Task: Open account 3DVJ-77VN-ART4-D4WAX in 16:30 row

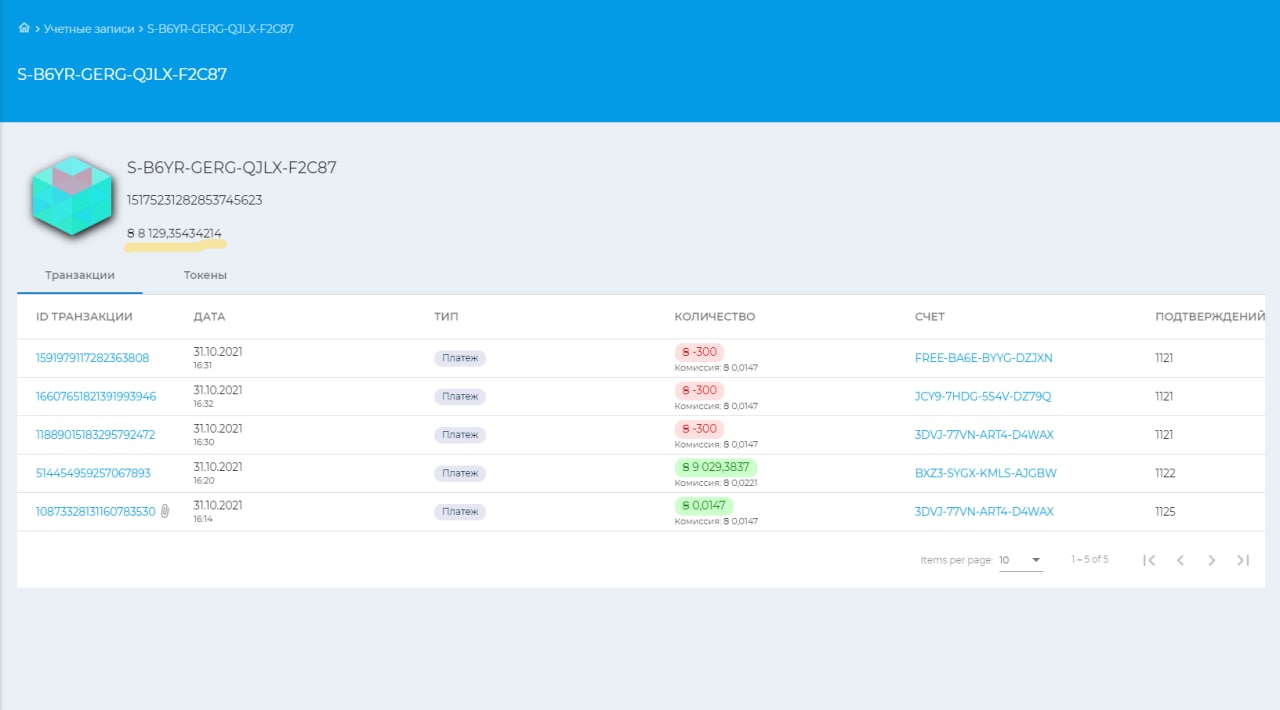Action: (x=984, y=435)
